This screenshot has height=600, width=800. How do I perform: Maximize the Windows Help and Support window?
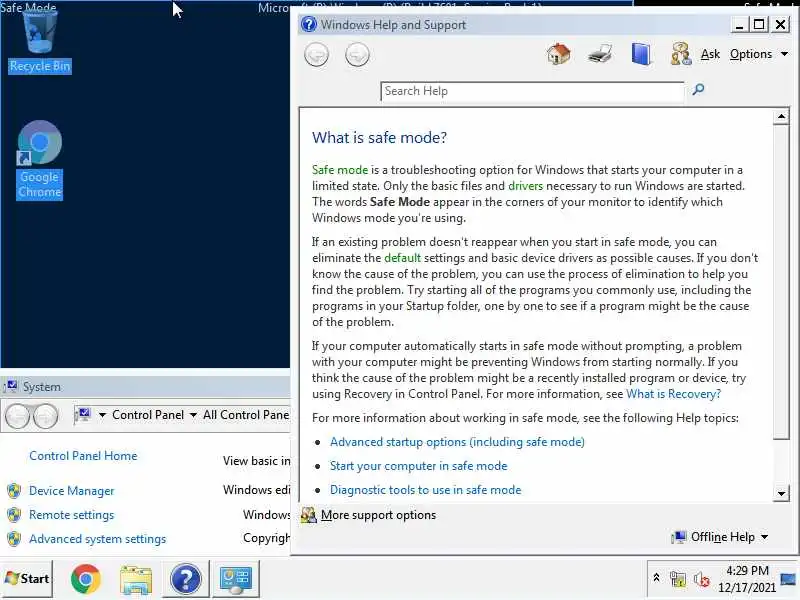(x=759, y=24)
